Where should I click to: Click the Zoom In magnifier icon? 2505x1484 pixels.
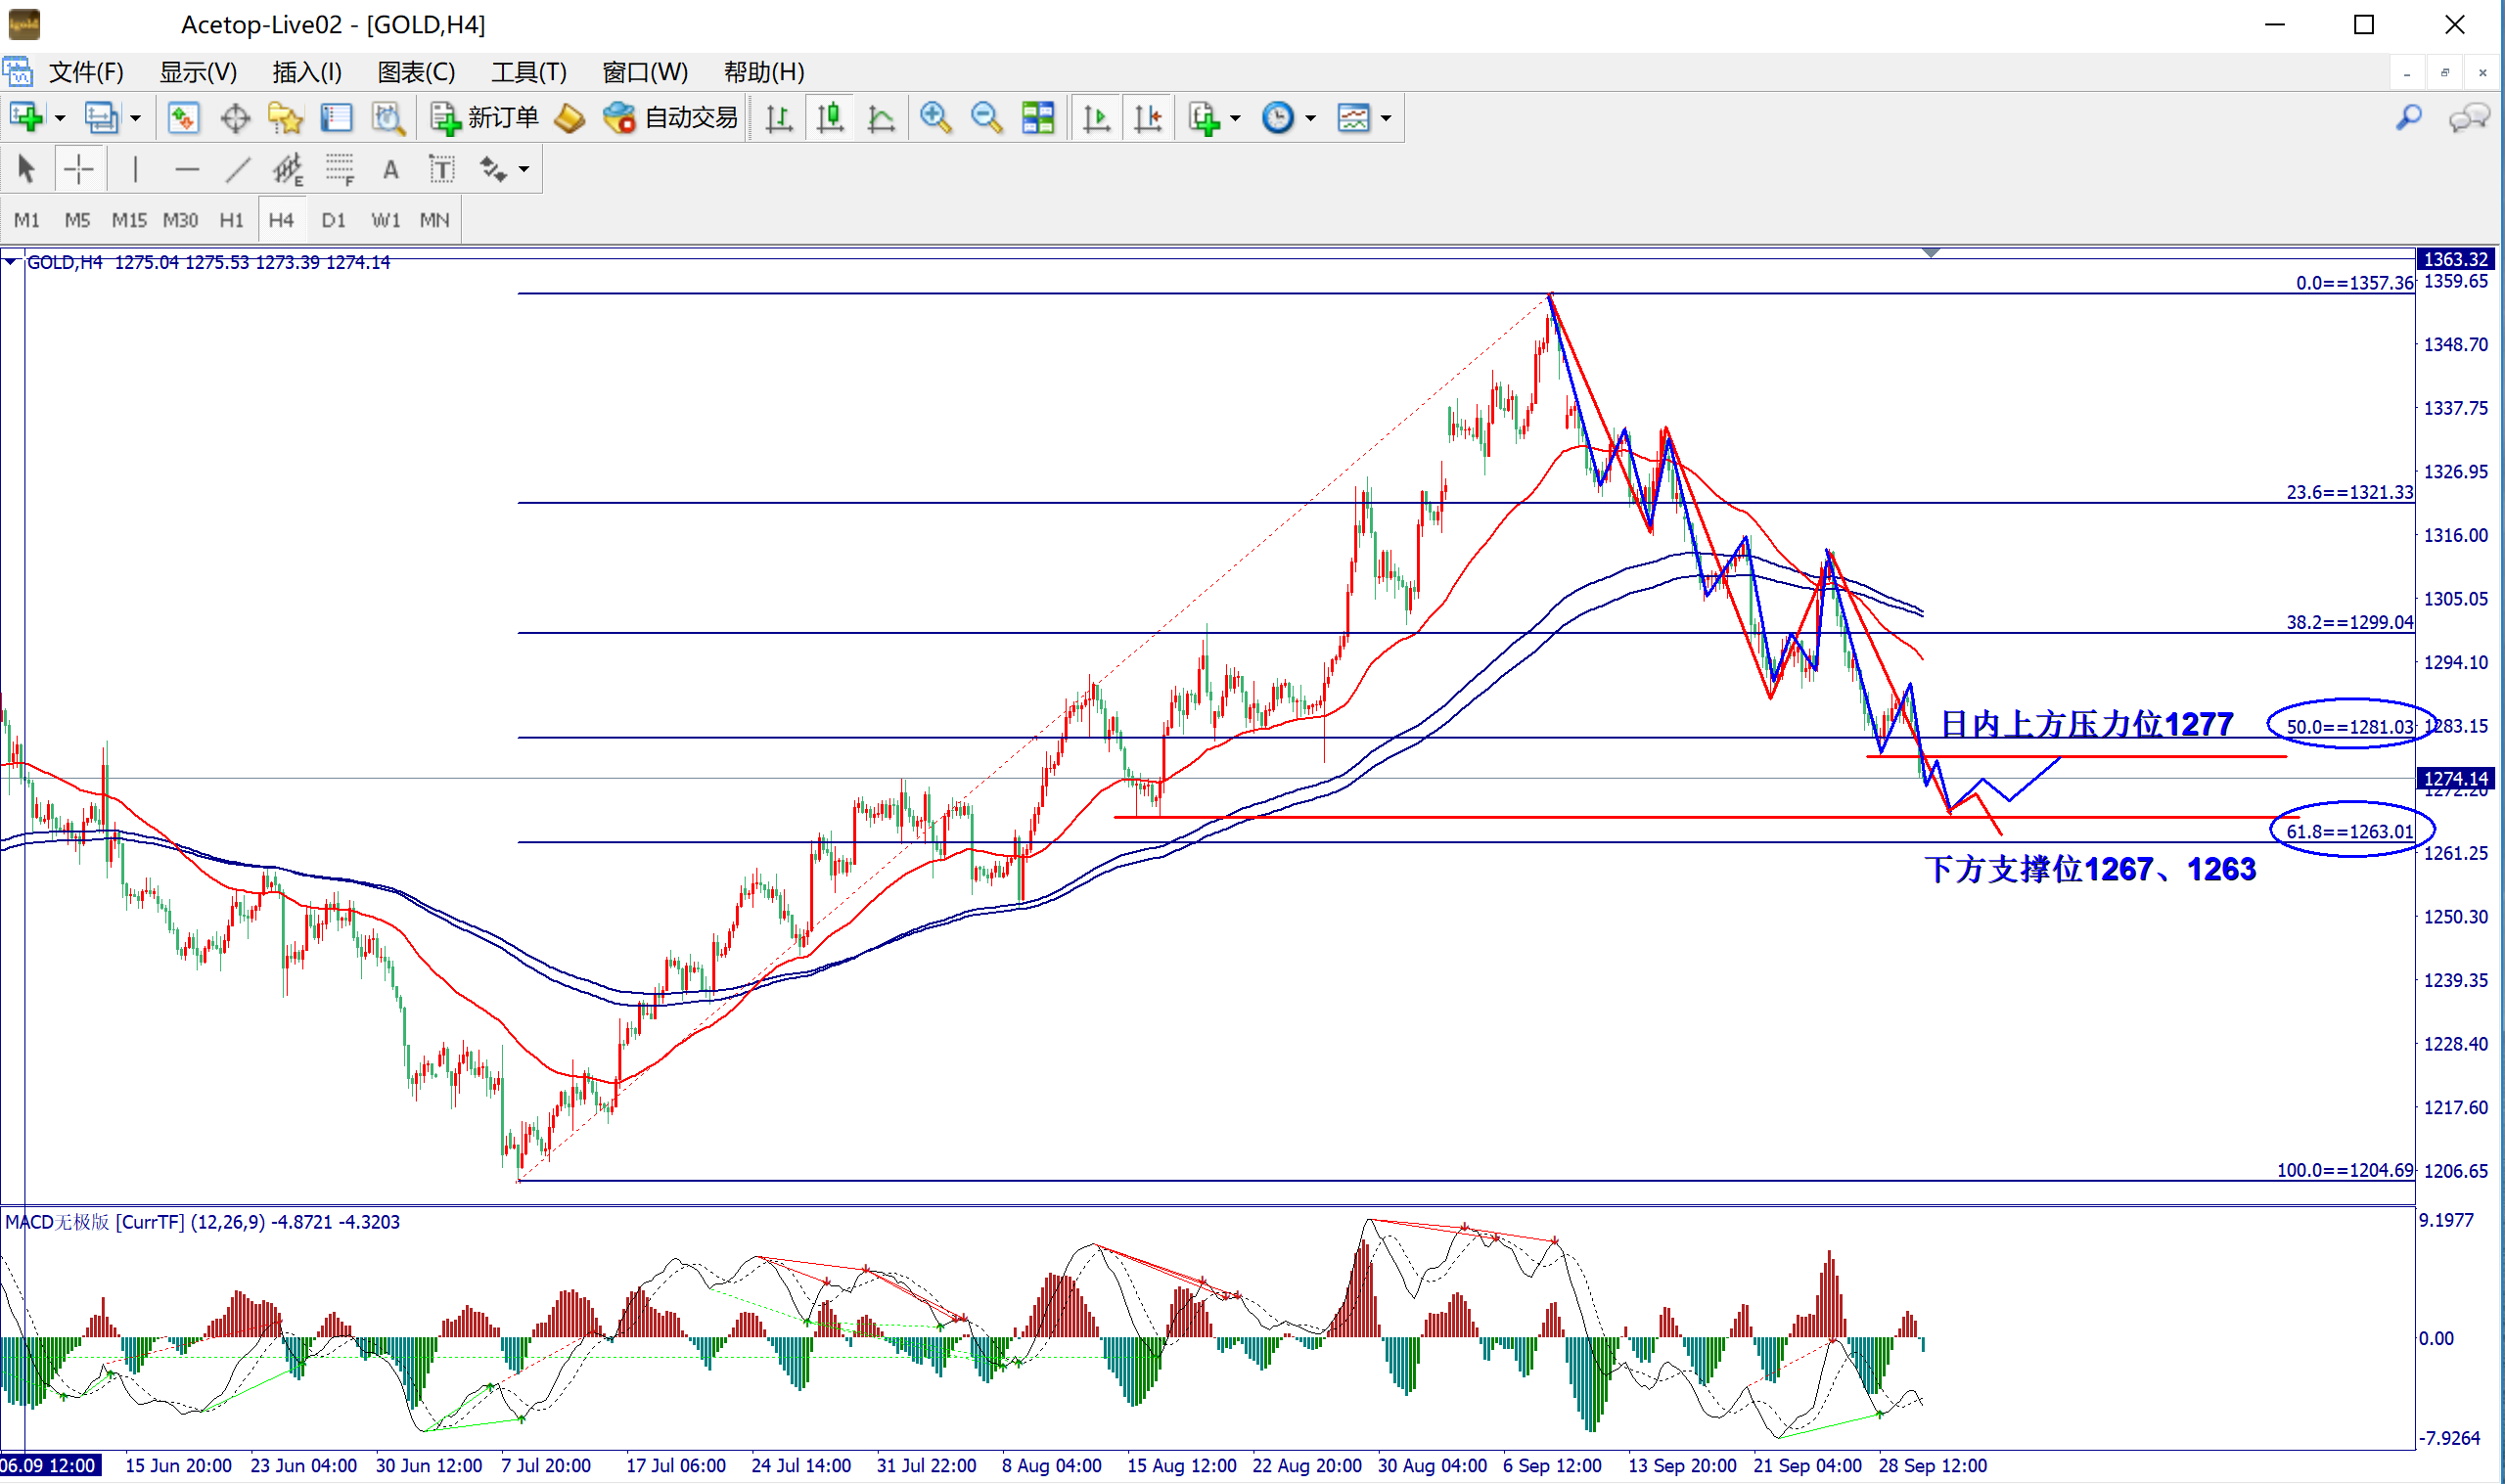(x=935, y=118)
